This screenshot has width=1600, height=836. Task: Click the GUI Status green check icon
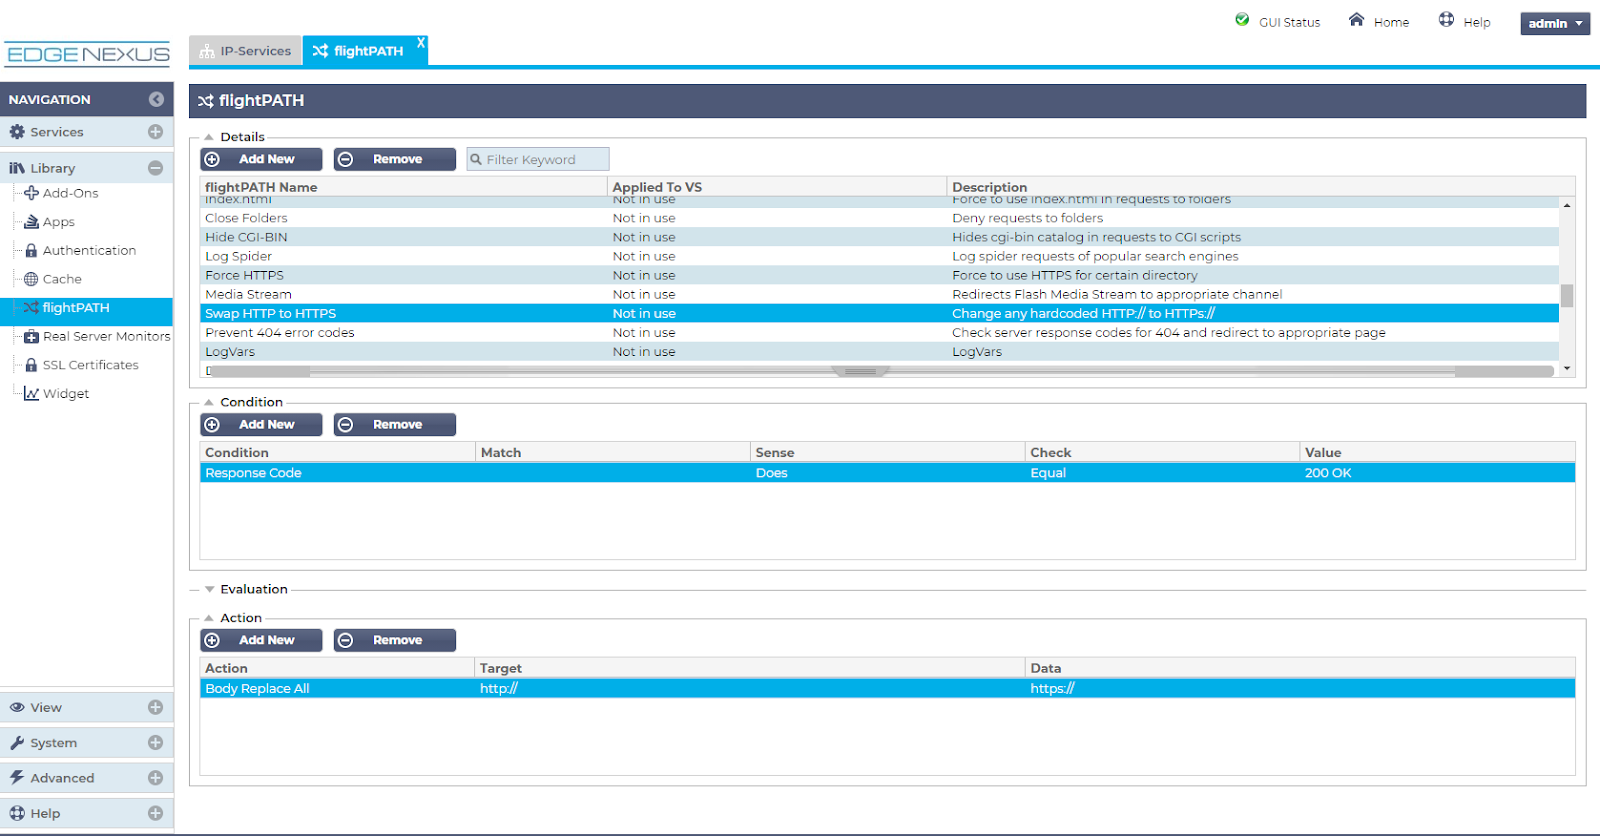(x=1242, y=20)
